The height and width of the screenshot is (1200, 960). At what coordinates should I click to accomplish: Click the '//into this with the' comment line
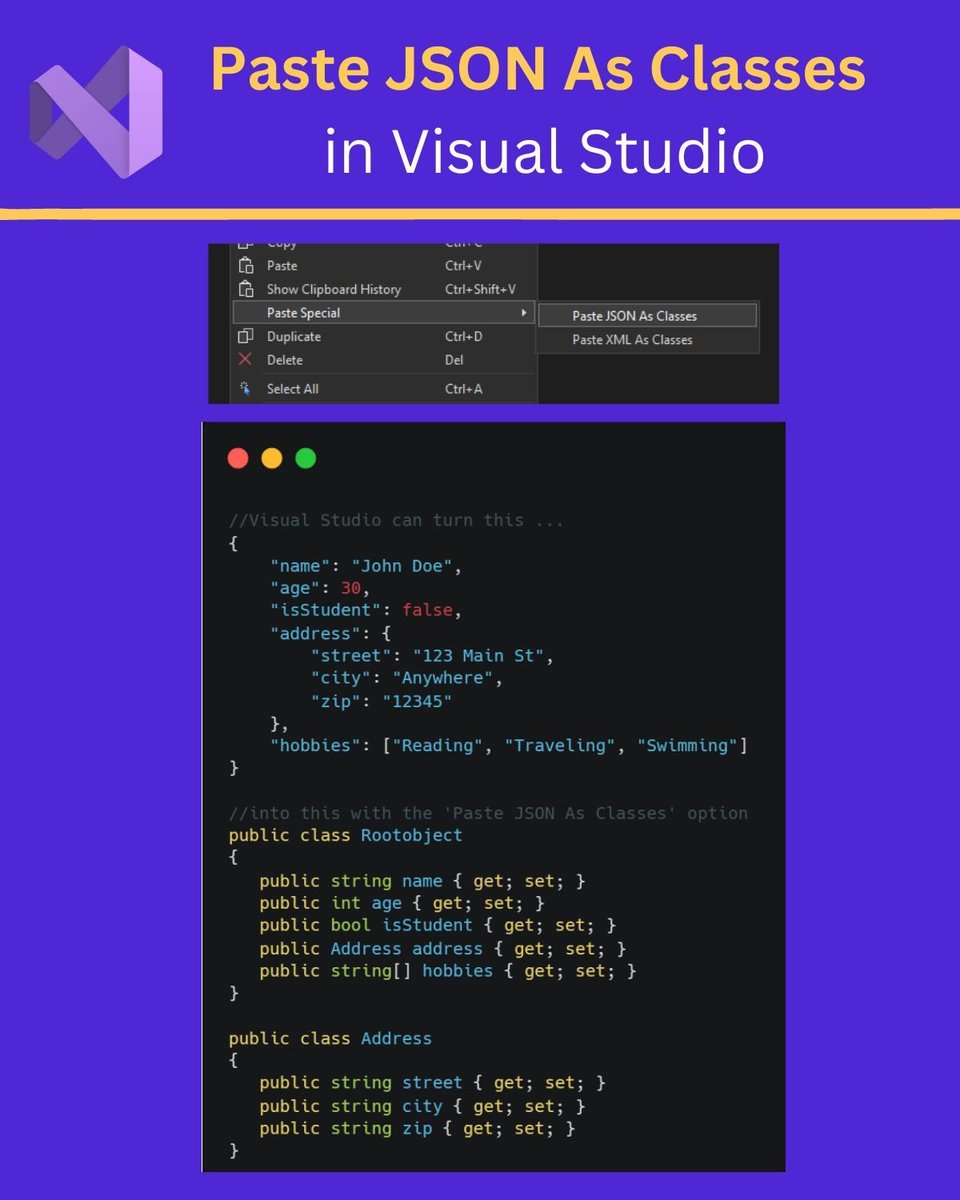click(488, 813)
